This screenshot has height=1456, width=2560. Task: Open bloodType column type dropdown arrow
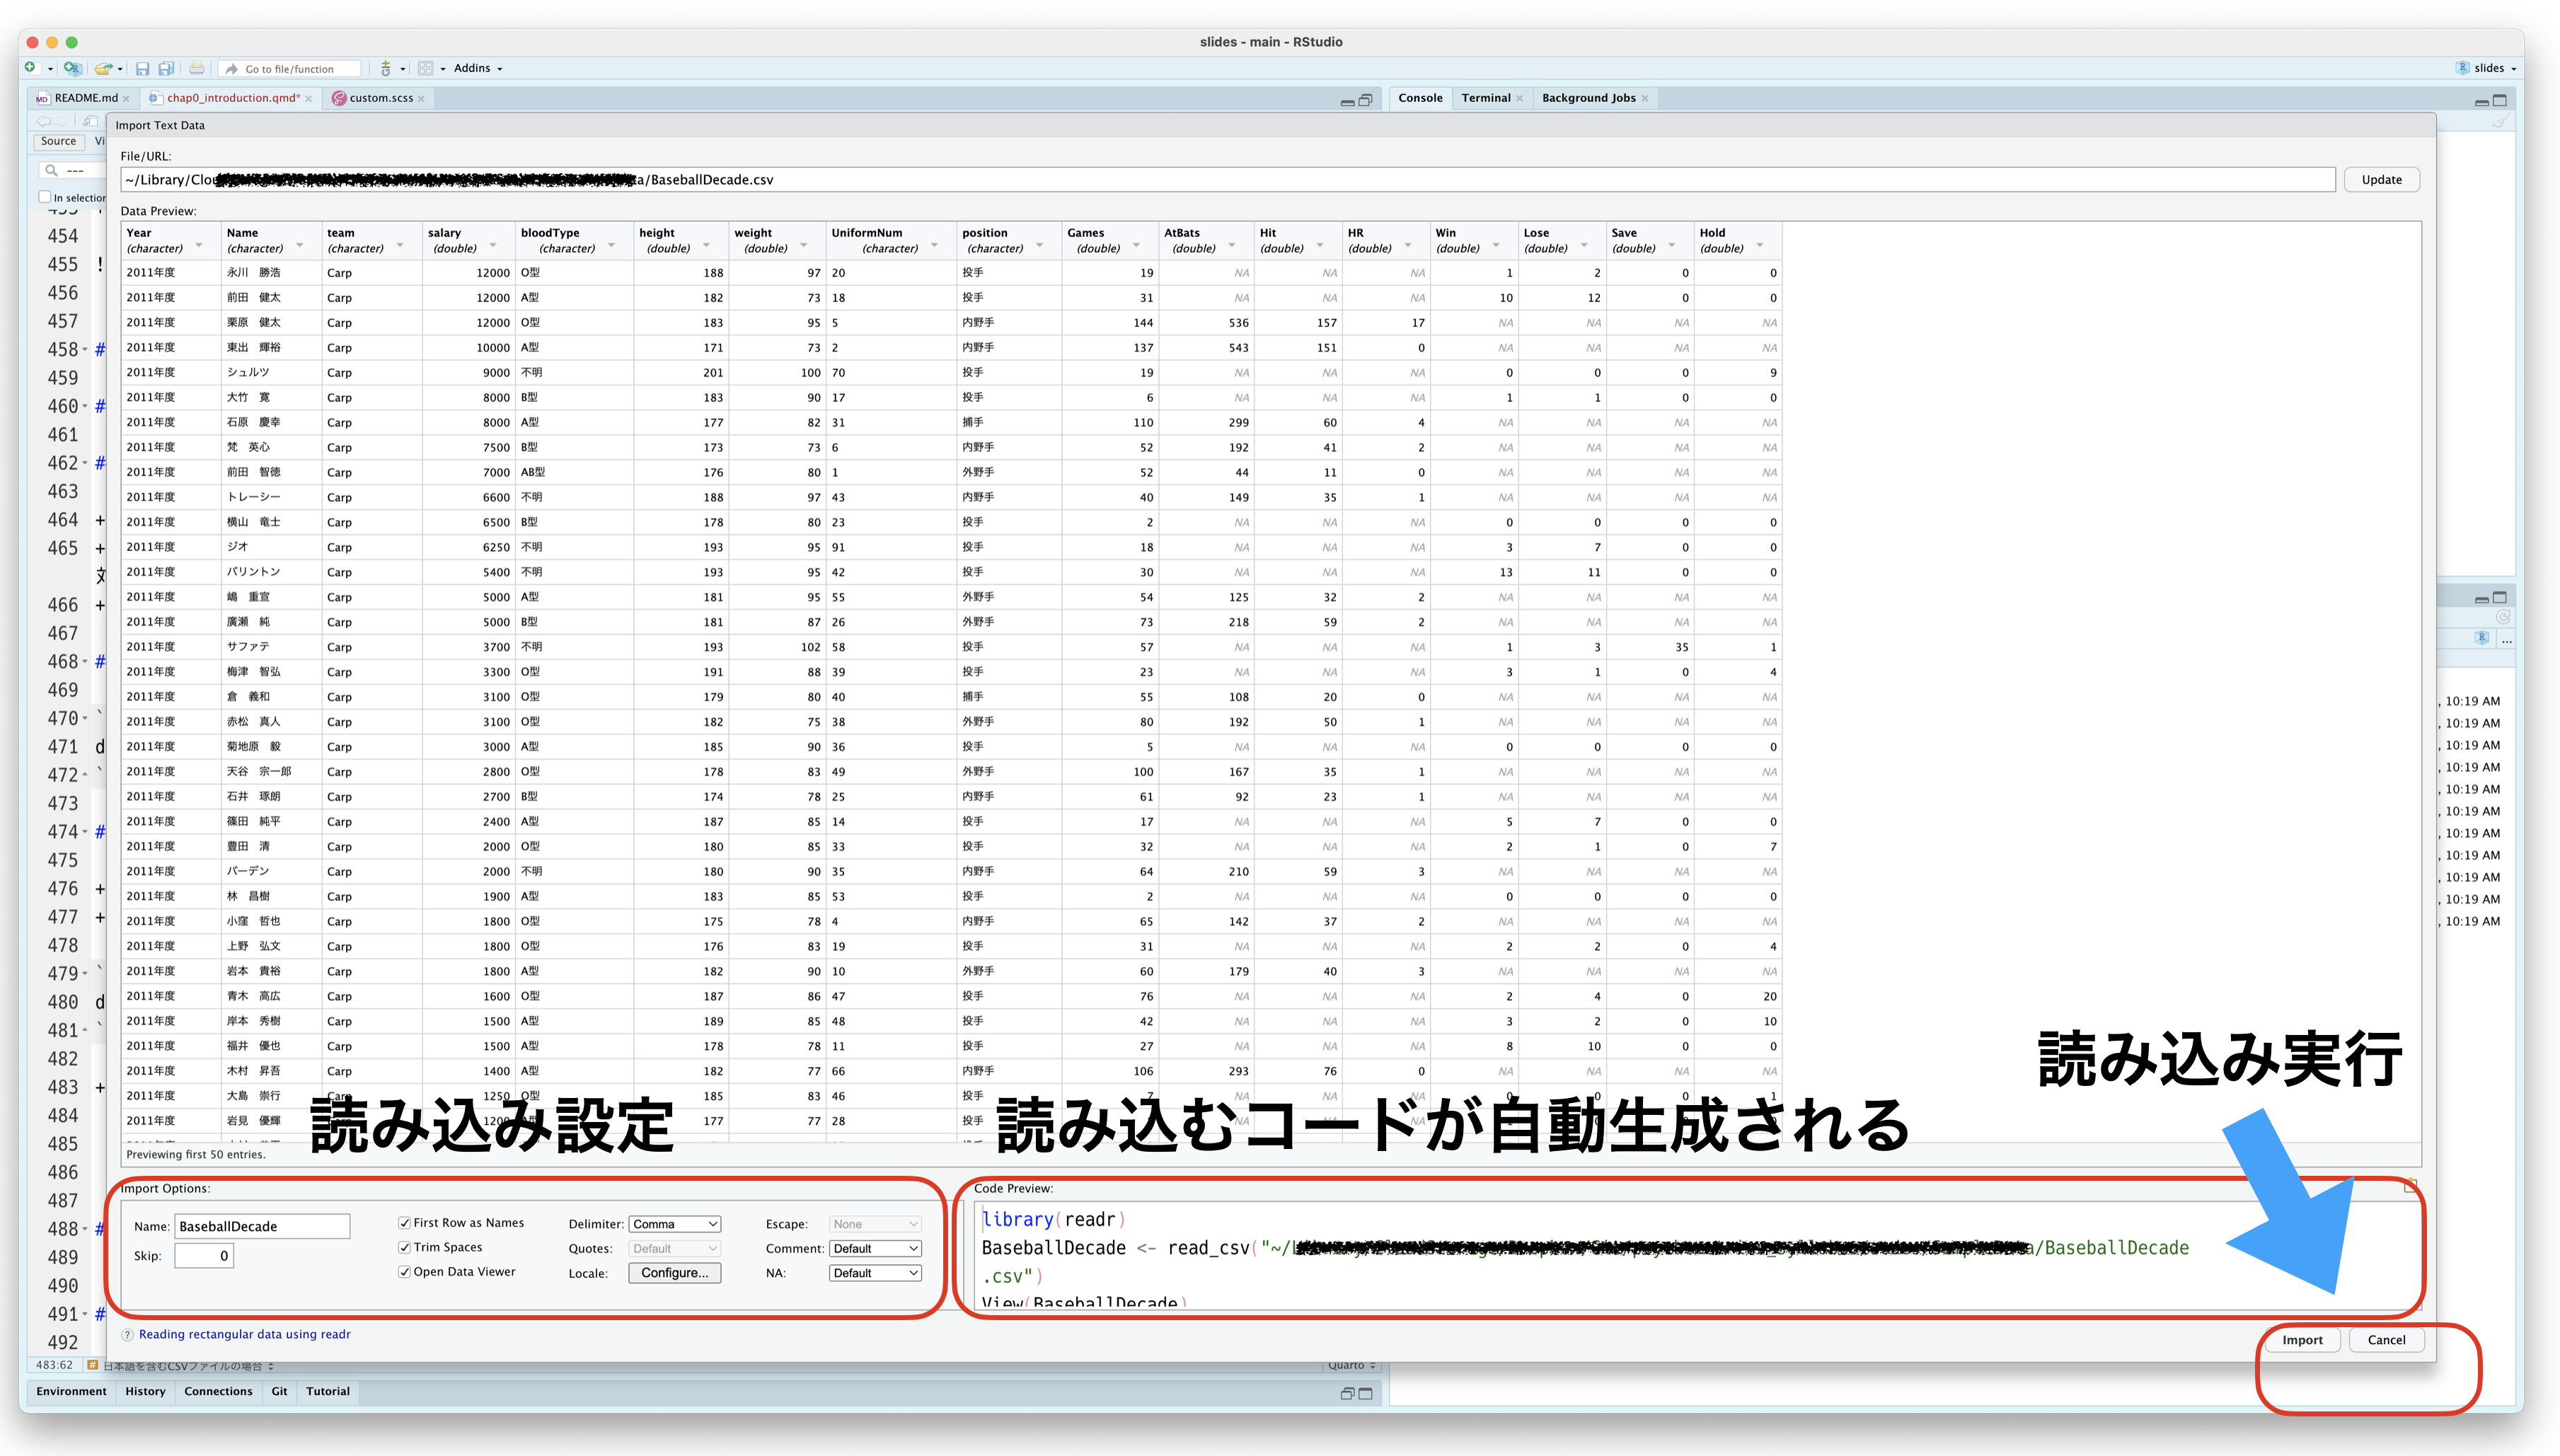point(611,246)
